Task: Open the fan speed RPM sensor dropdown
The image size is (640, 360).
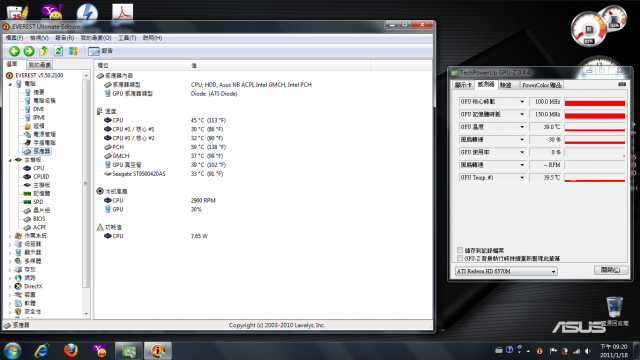Action: coord(522,165)
